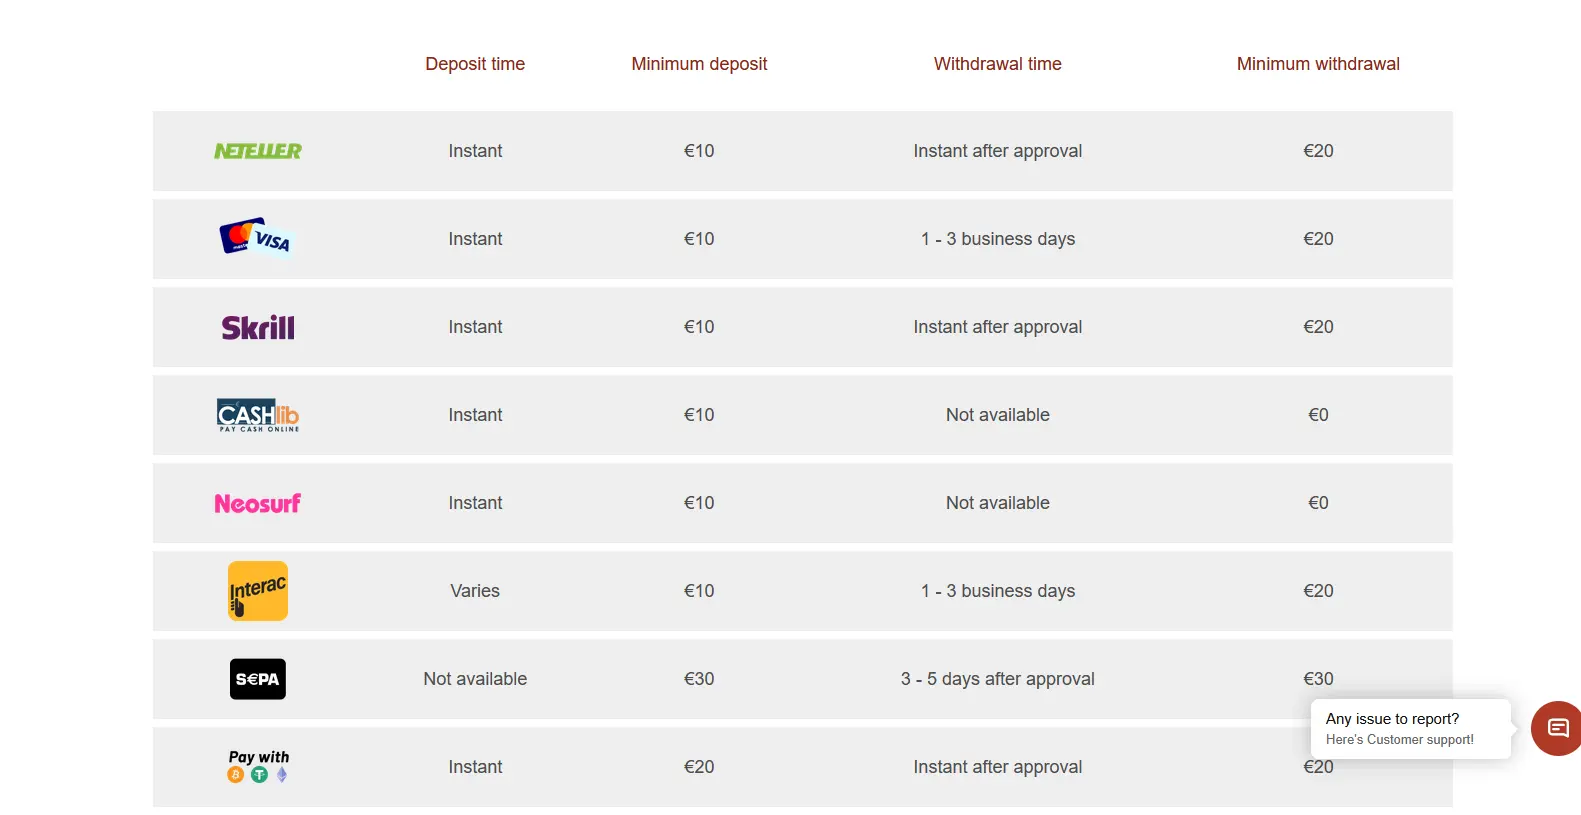This screenshot has width=1581, height=815.
Task: Select the Mastercard Visa card icon
Action: click(x=256, y=237)
